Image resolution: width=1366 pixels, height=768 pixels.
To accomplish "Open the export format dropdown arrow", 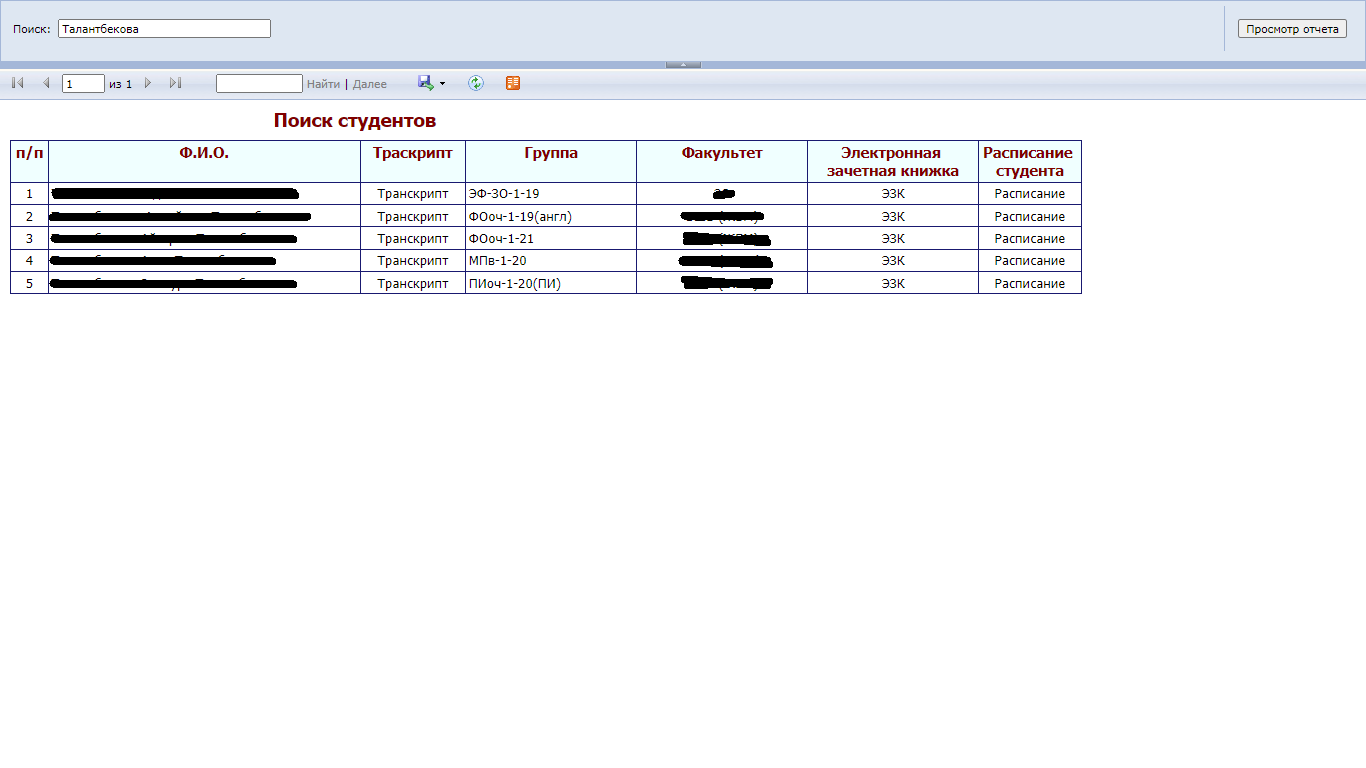I will (x=442, y=84).
